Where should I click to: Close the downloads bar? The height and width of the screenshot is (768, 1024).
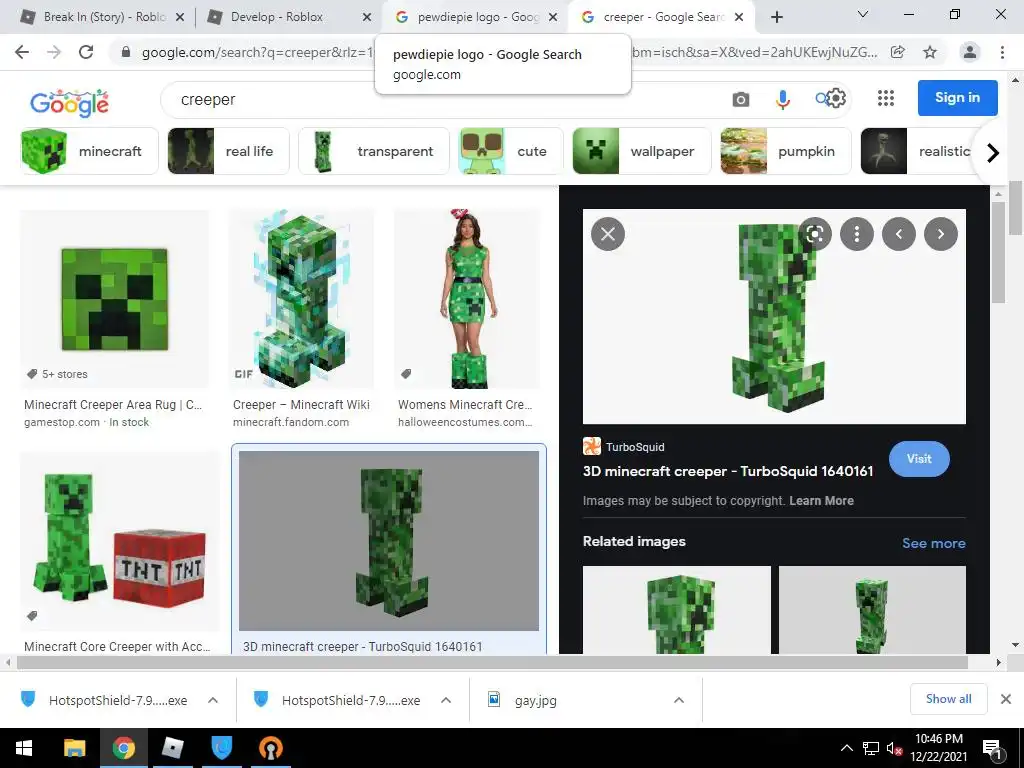1006,699
